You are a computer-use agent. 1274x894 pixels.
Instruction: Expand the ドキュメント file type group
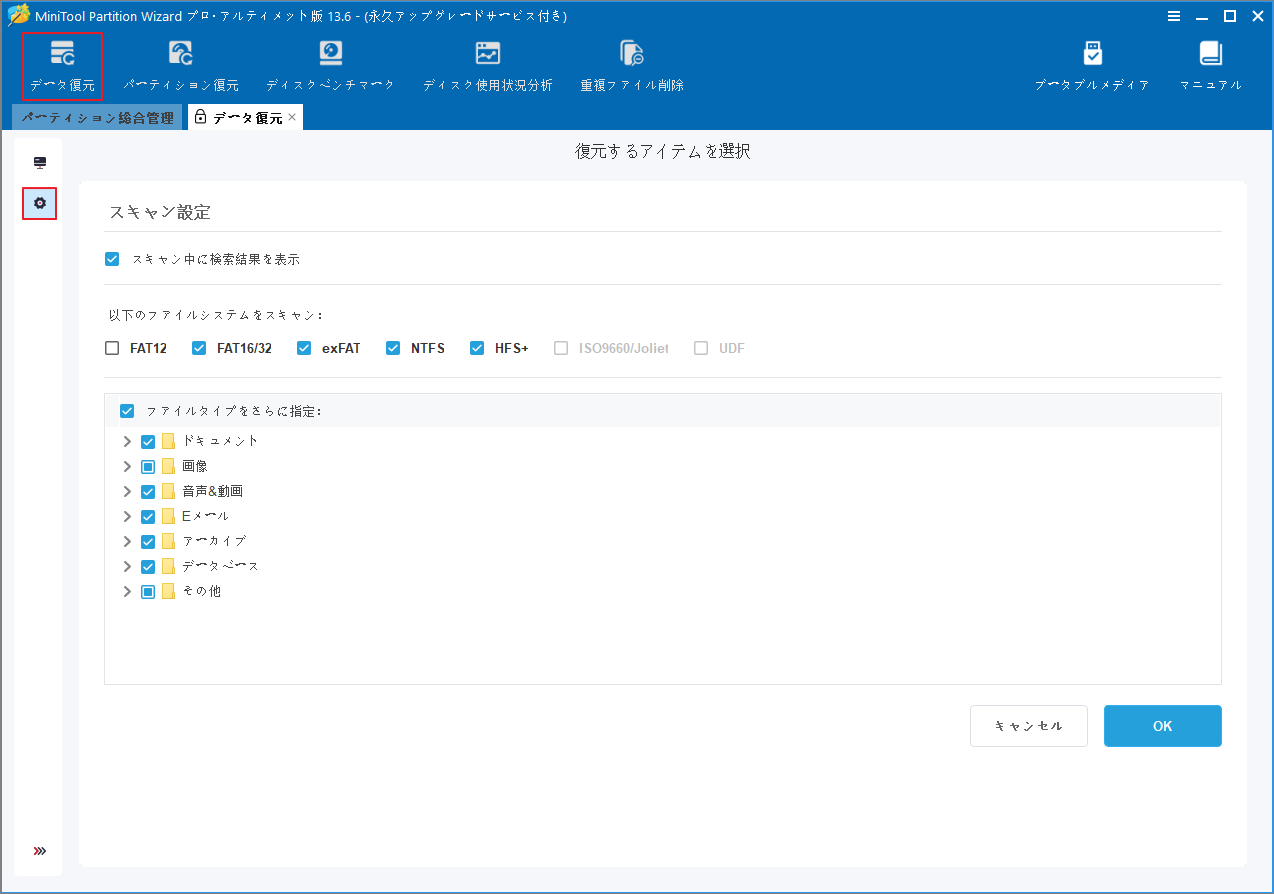coord(126,440)
